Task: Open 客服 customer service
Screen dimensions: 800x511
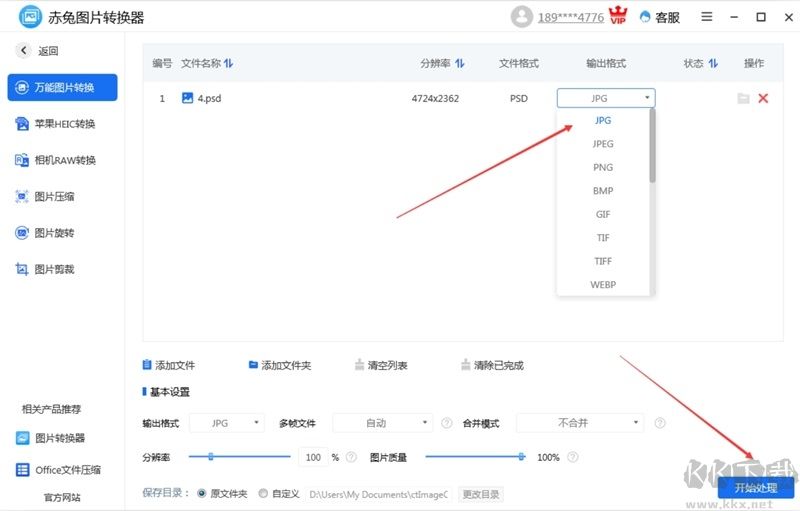Action: click(660, 17)
